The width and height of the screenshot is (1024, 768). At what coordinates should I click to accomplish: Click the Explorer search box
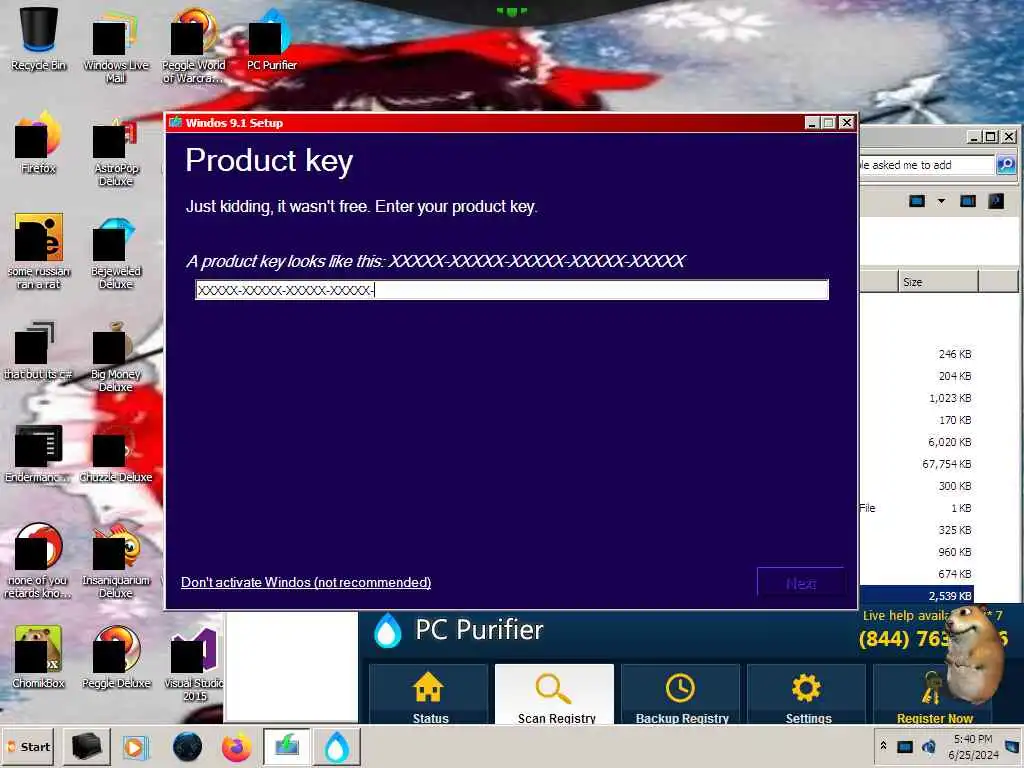[x=927, y=165]
